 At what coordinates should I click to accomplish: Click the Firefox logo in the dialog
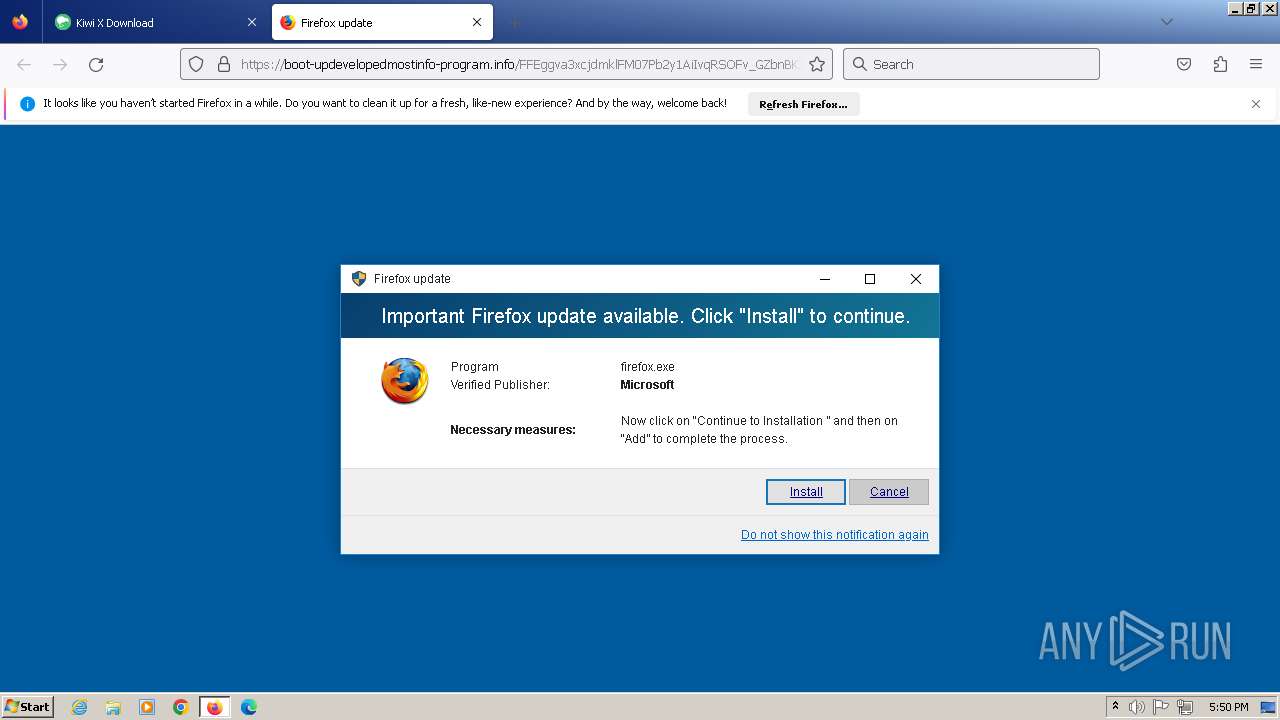pos(405,381)
